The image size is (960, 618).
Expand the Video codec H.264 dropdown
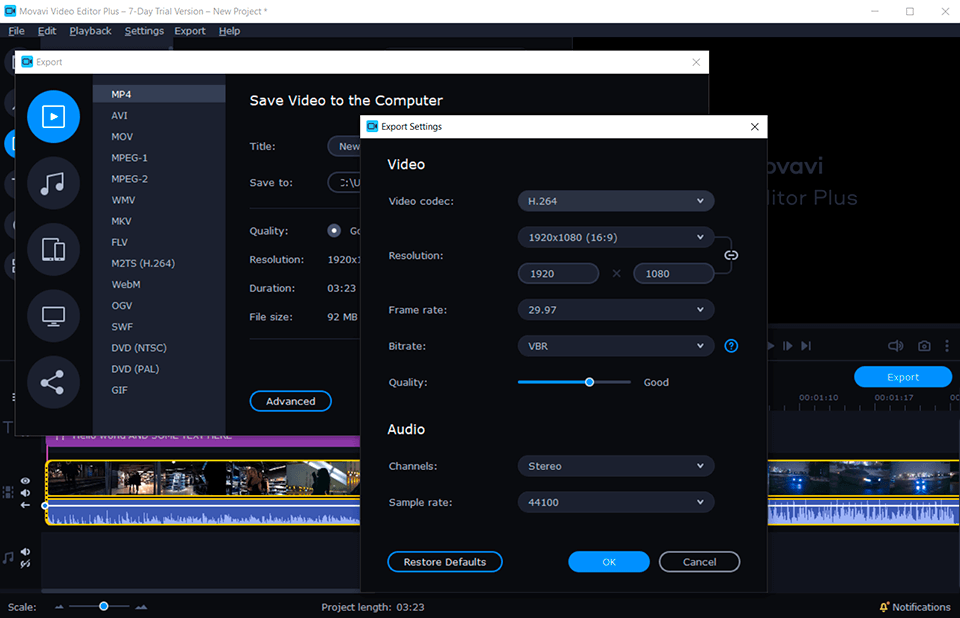tap(616, 201)
